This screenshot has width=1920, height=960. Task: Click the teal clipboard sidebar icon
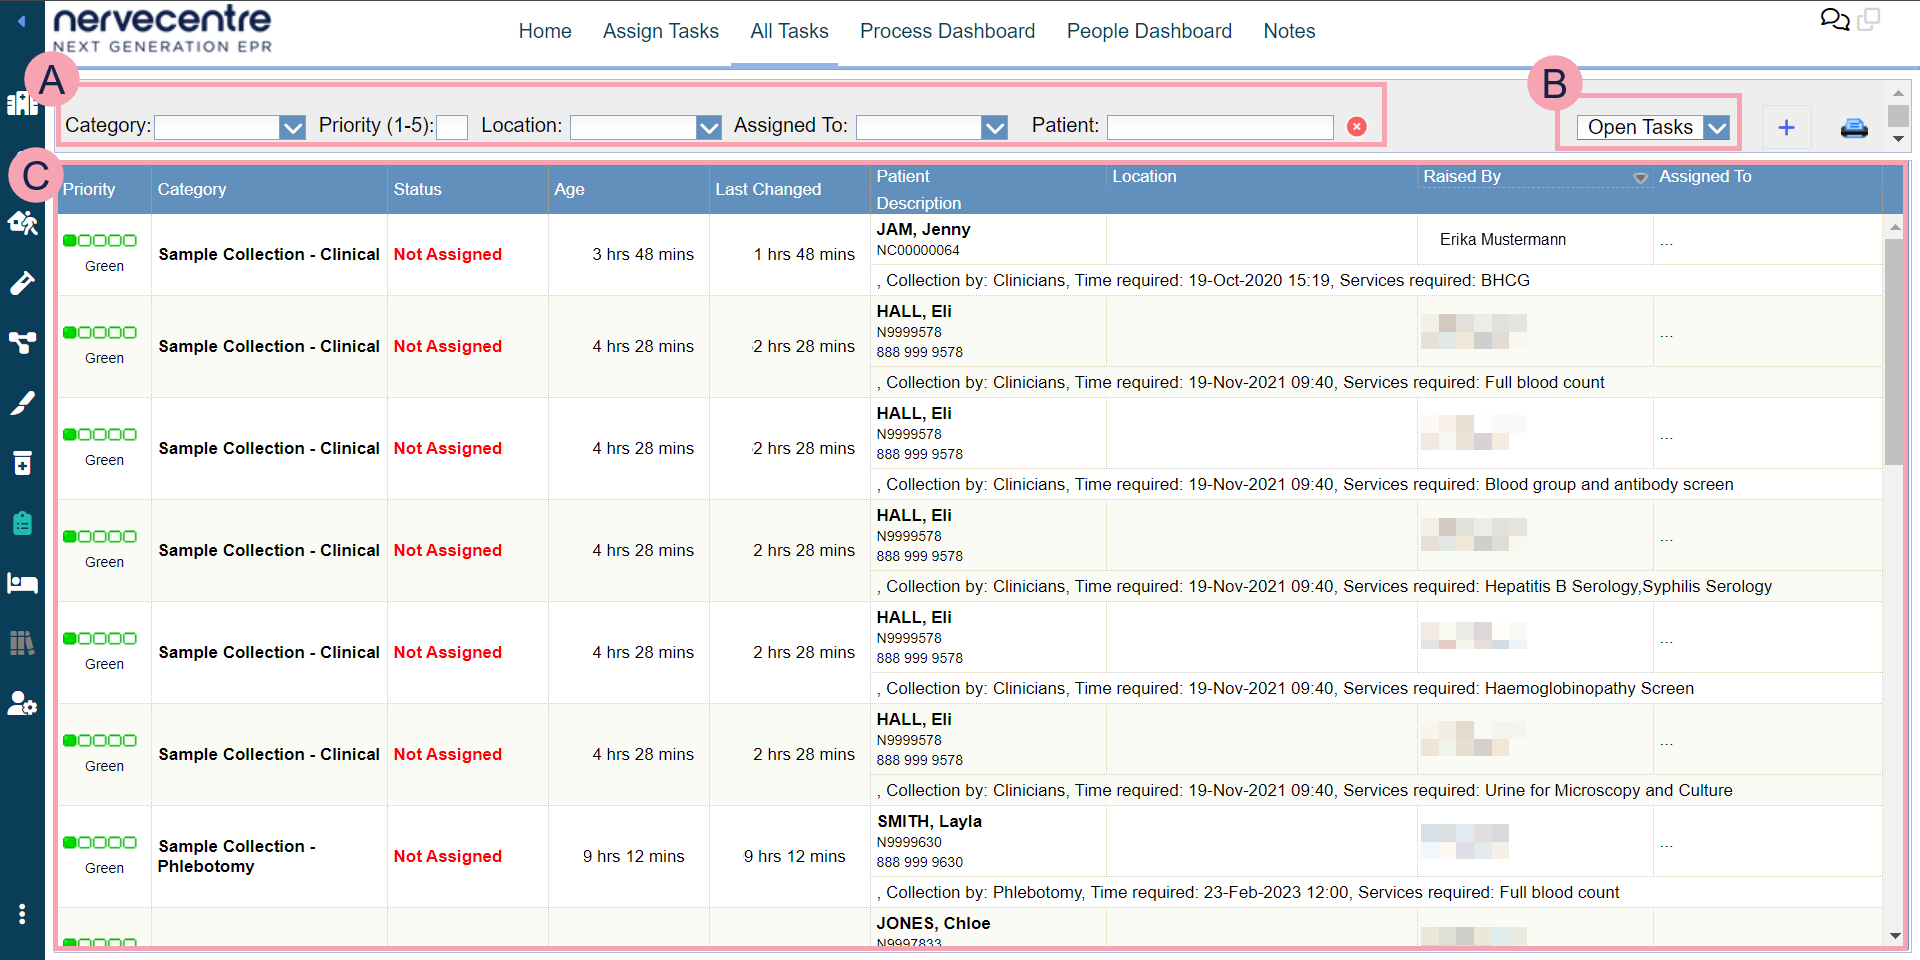pos(22,523)
